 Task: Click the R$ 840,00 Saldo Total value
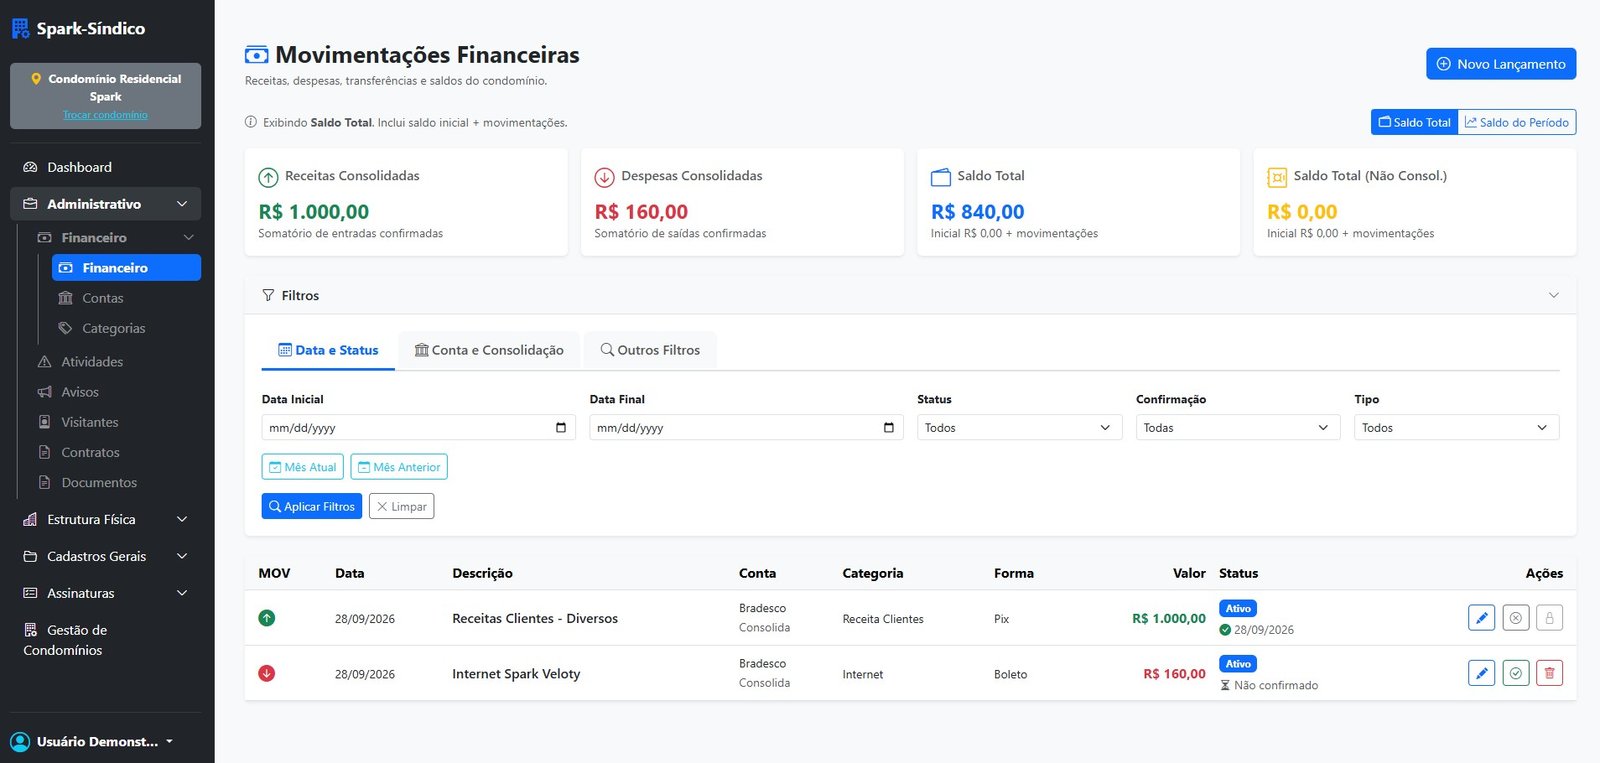click(x=978, y=212)
